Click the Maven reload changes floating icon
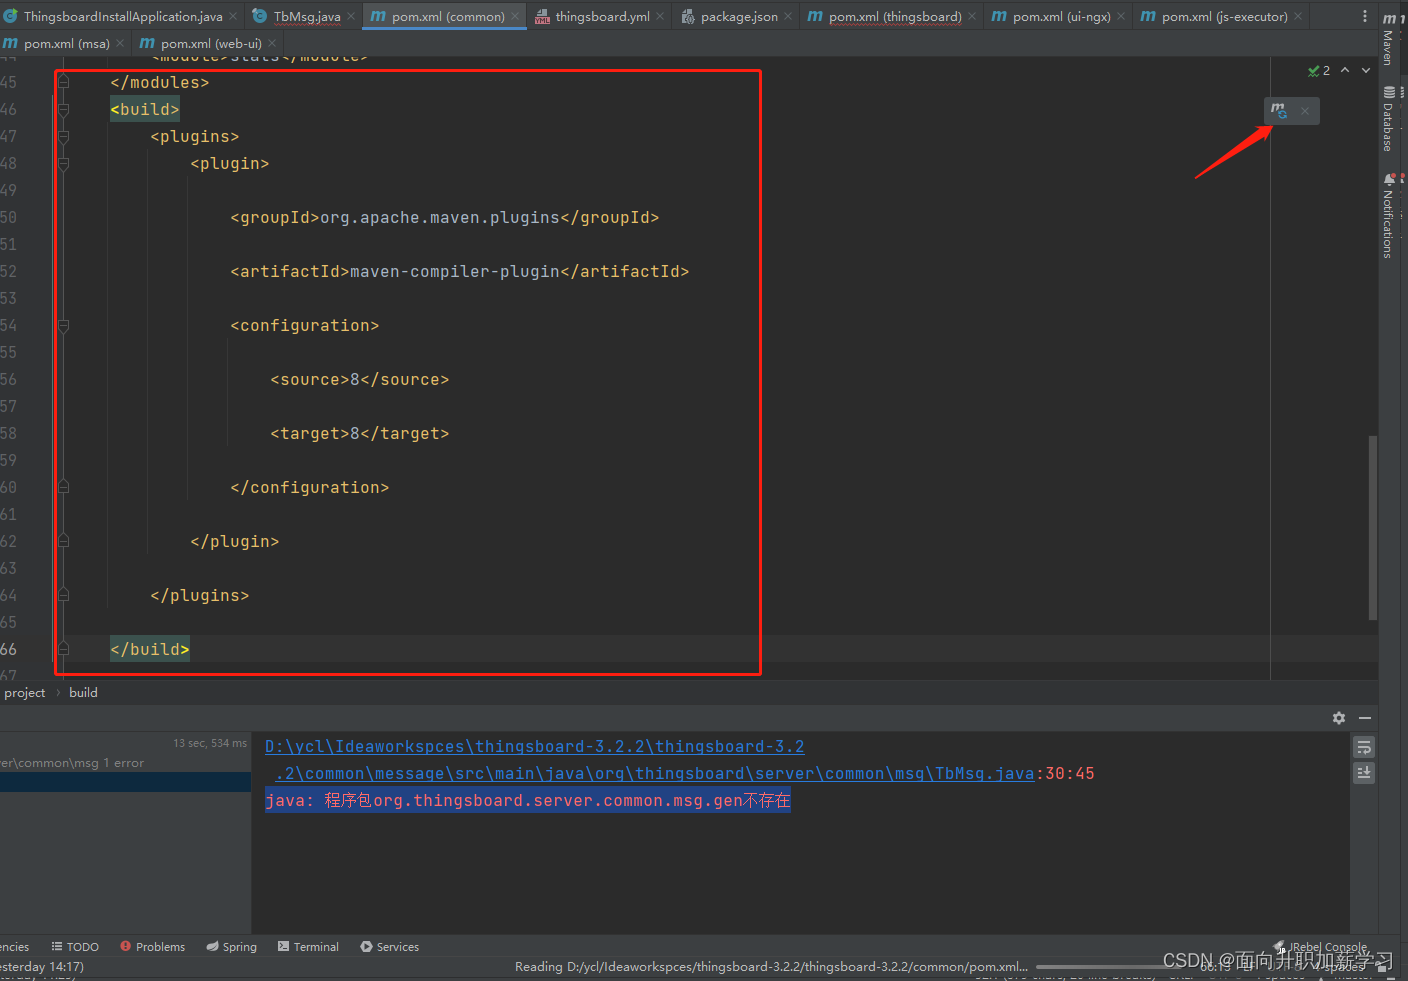 tap(1278, 110)
